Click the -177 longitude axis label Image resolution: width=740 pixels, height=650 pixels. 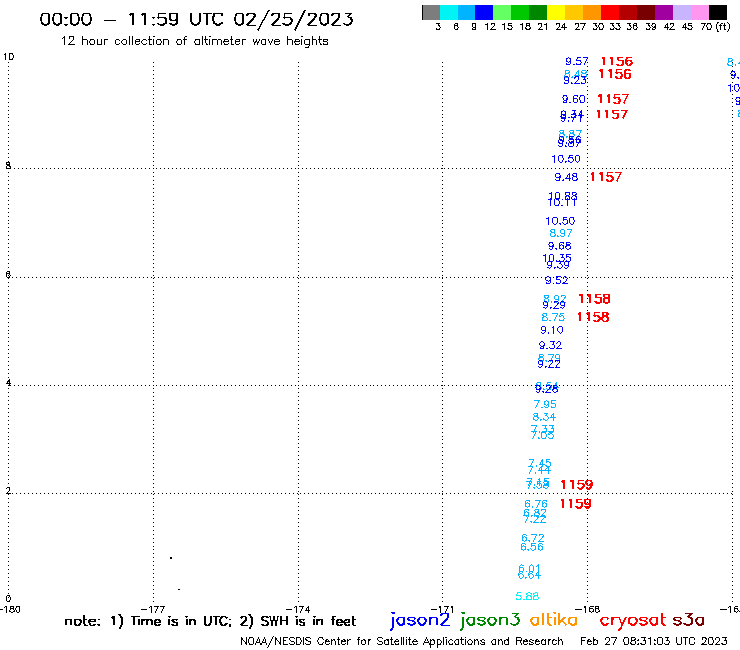click(153, 609)
